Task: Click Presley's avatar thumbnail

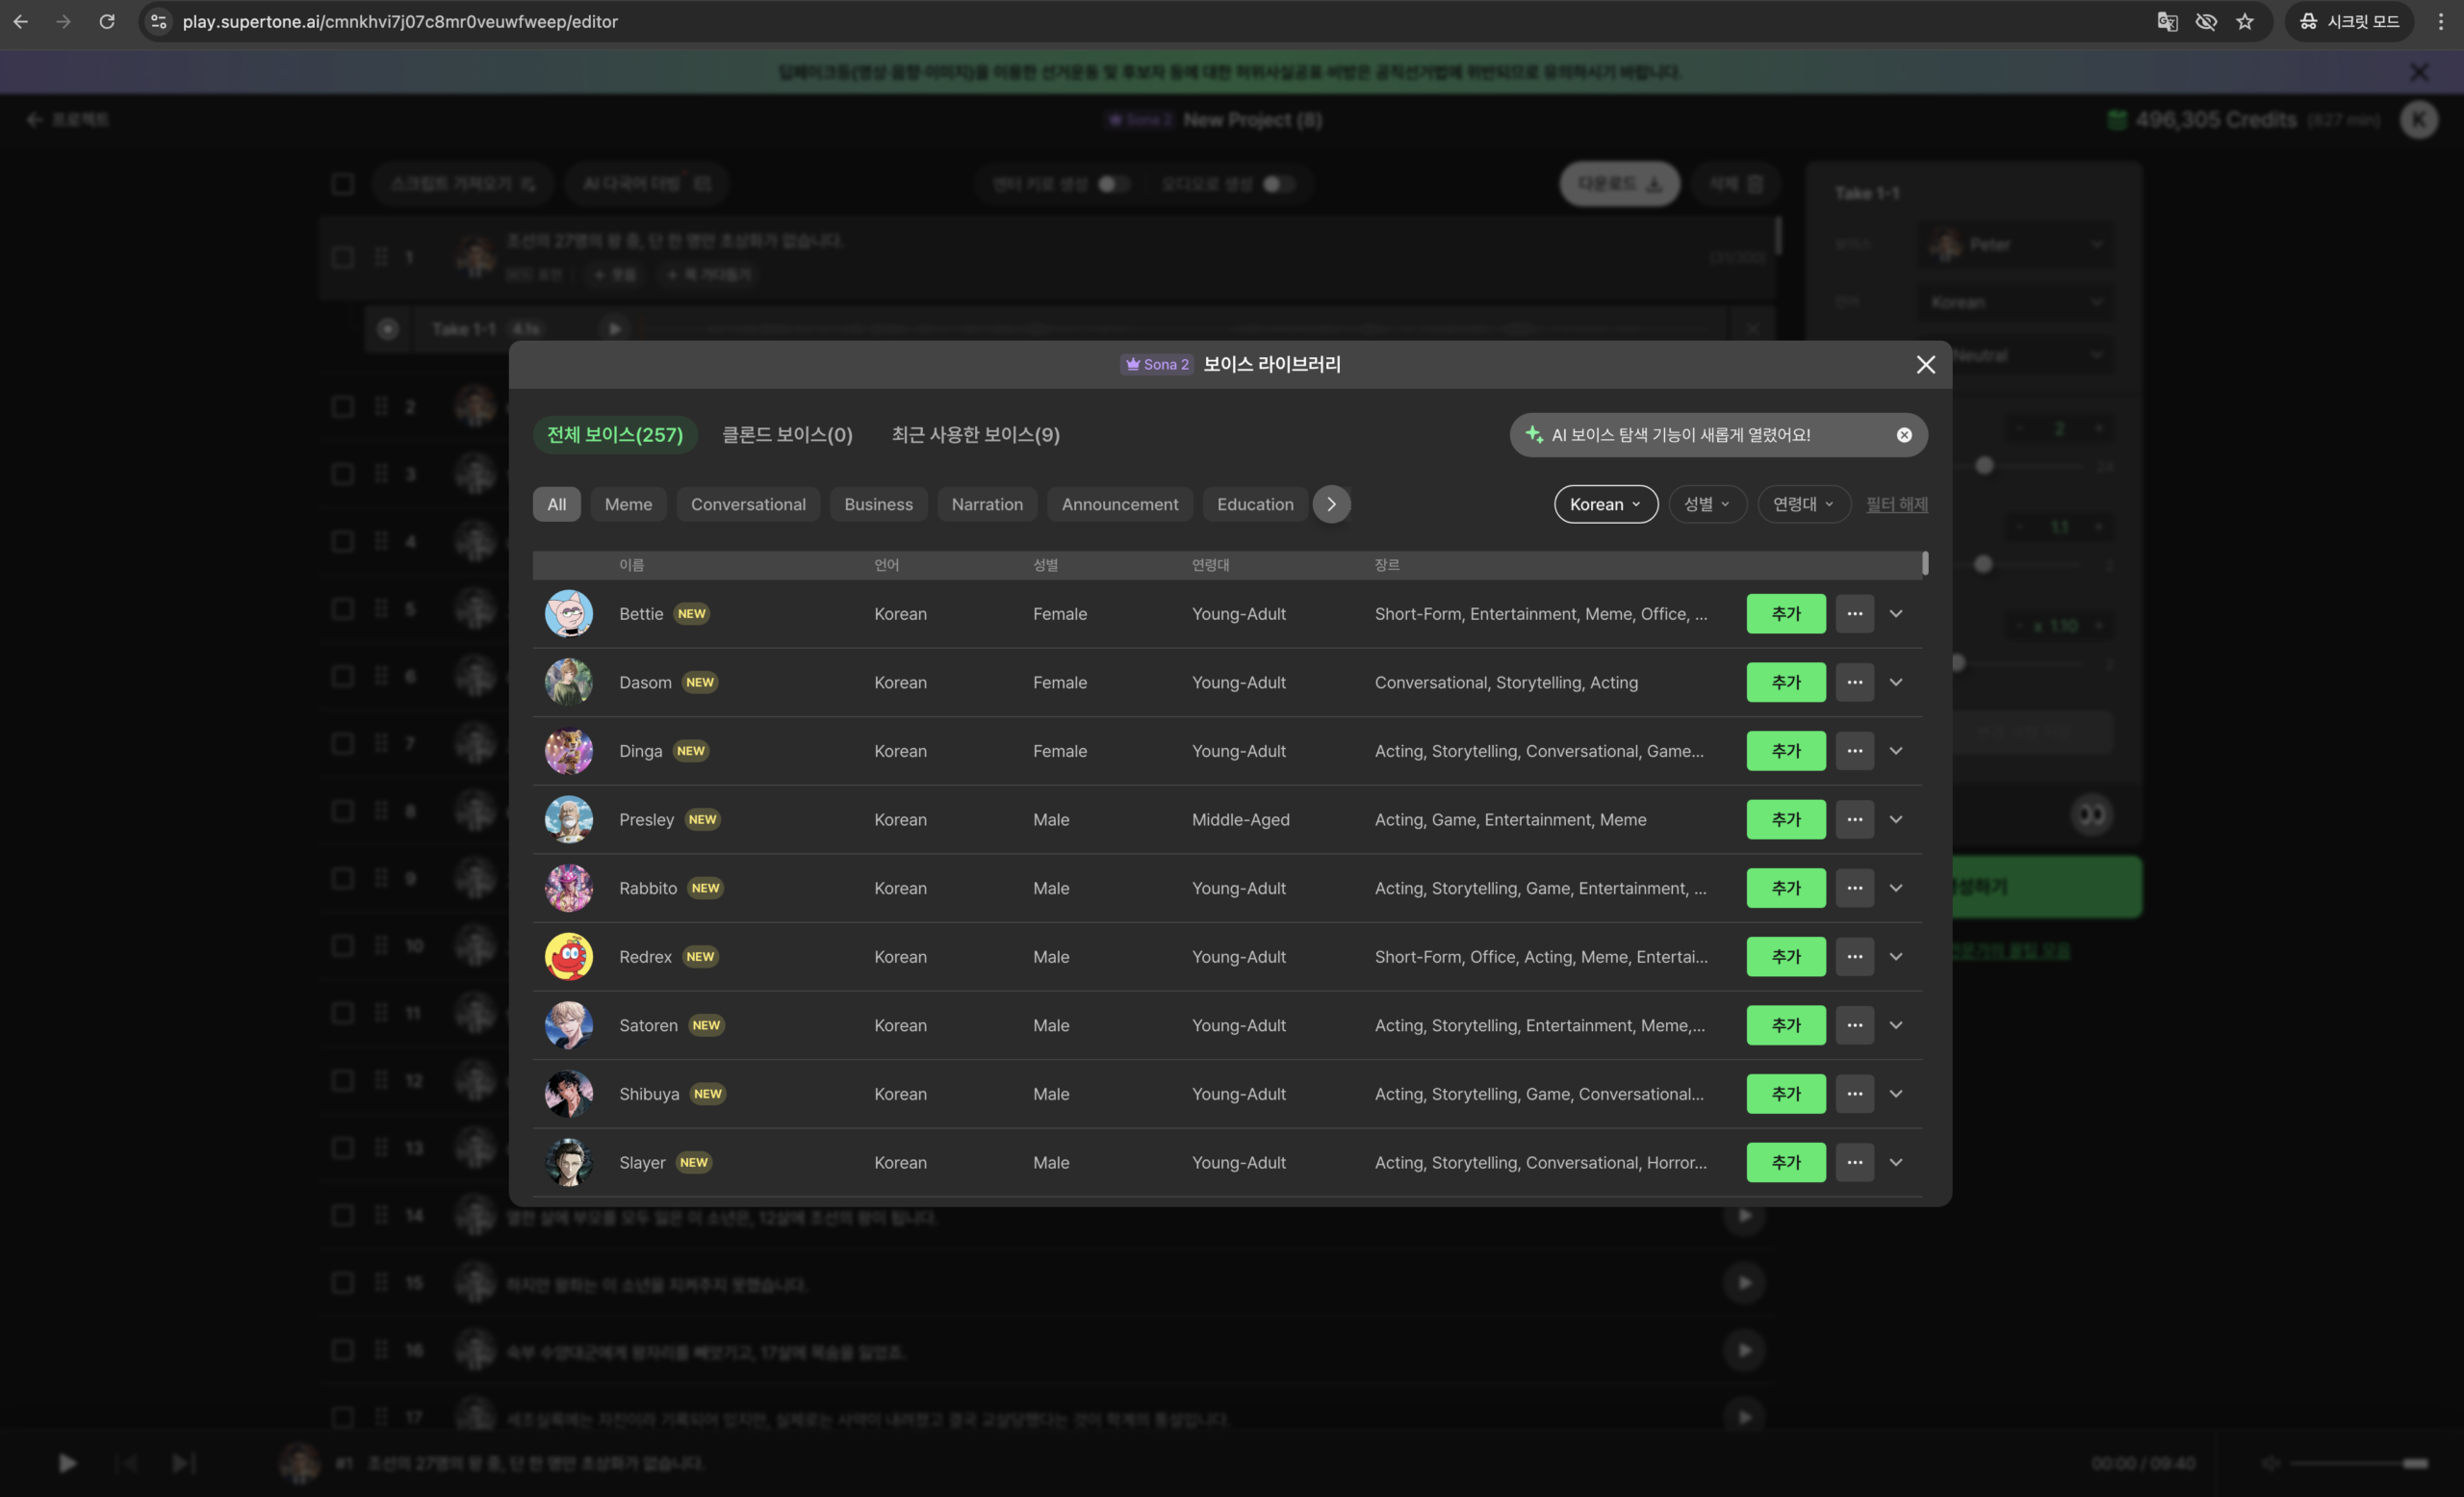Action: pyautogui.click(x=568, y=819)
